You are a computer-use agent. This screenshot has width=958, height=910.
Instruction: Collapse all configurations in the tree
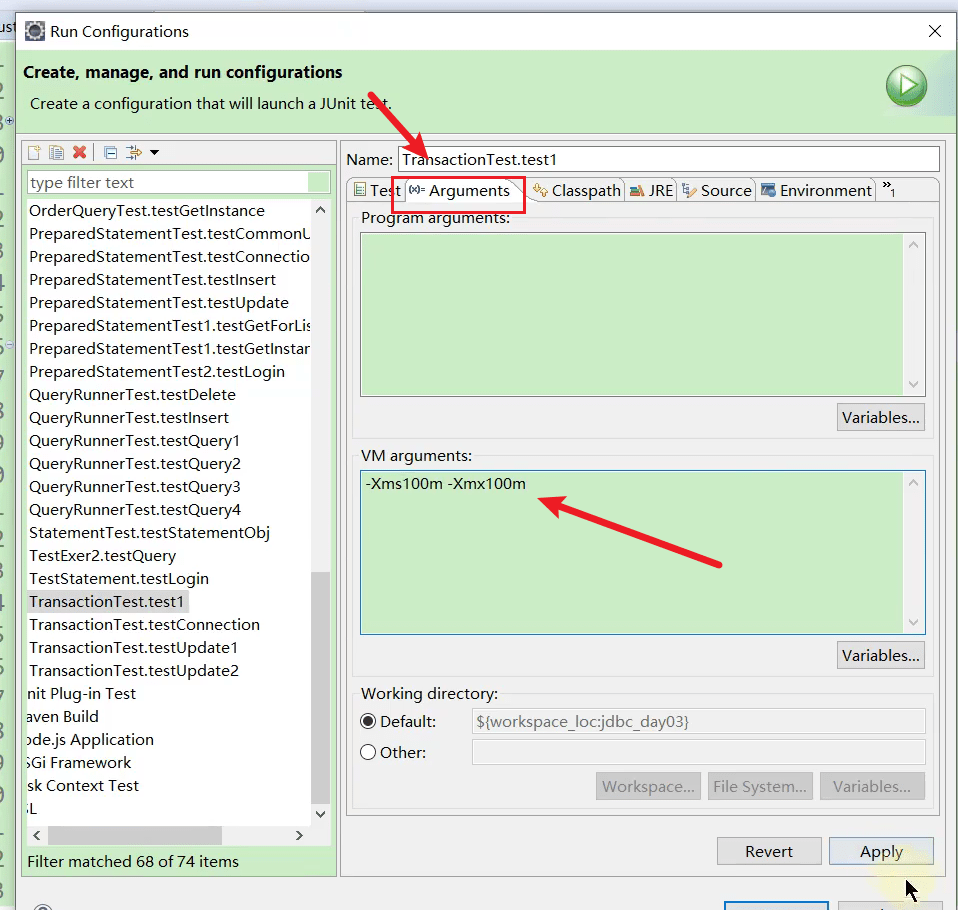(x=111, y=153)
